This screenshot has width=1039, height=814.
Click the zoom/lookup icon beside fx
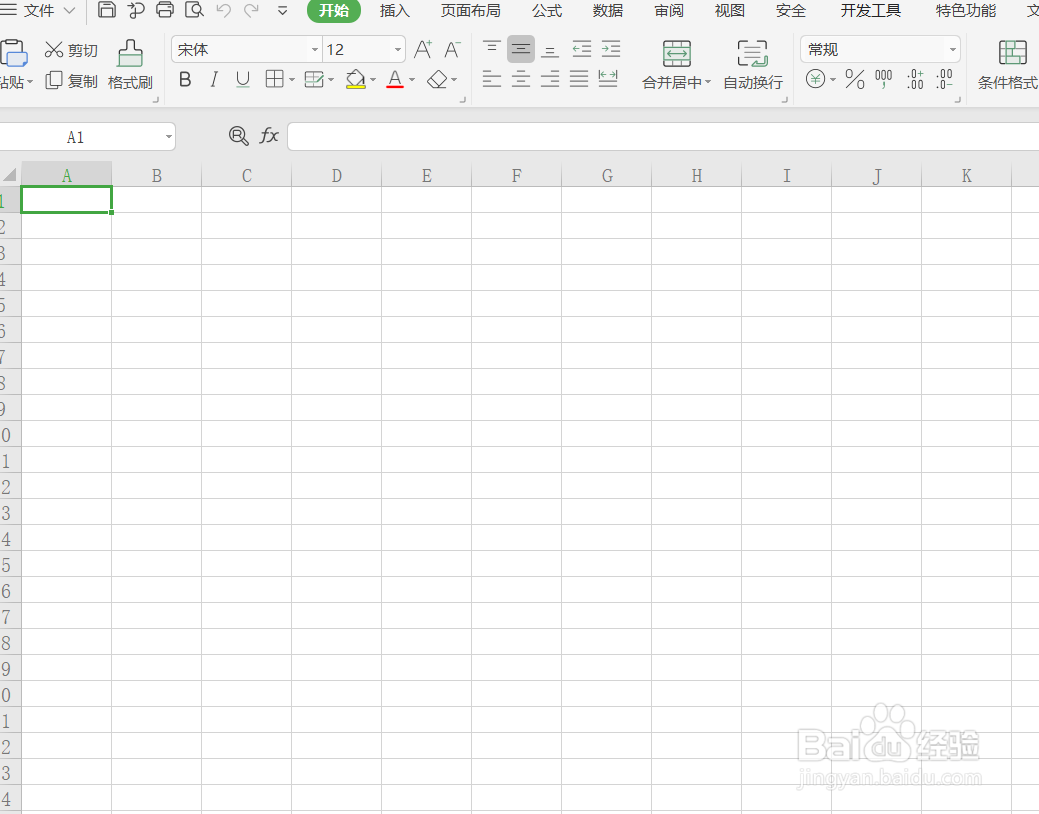(x=239, y=137)
